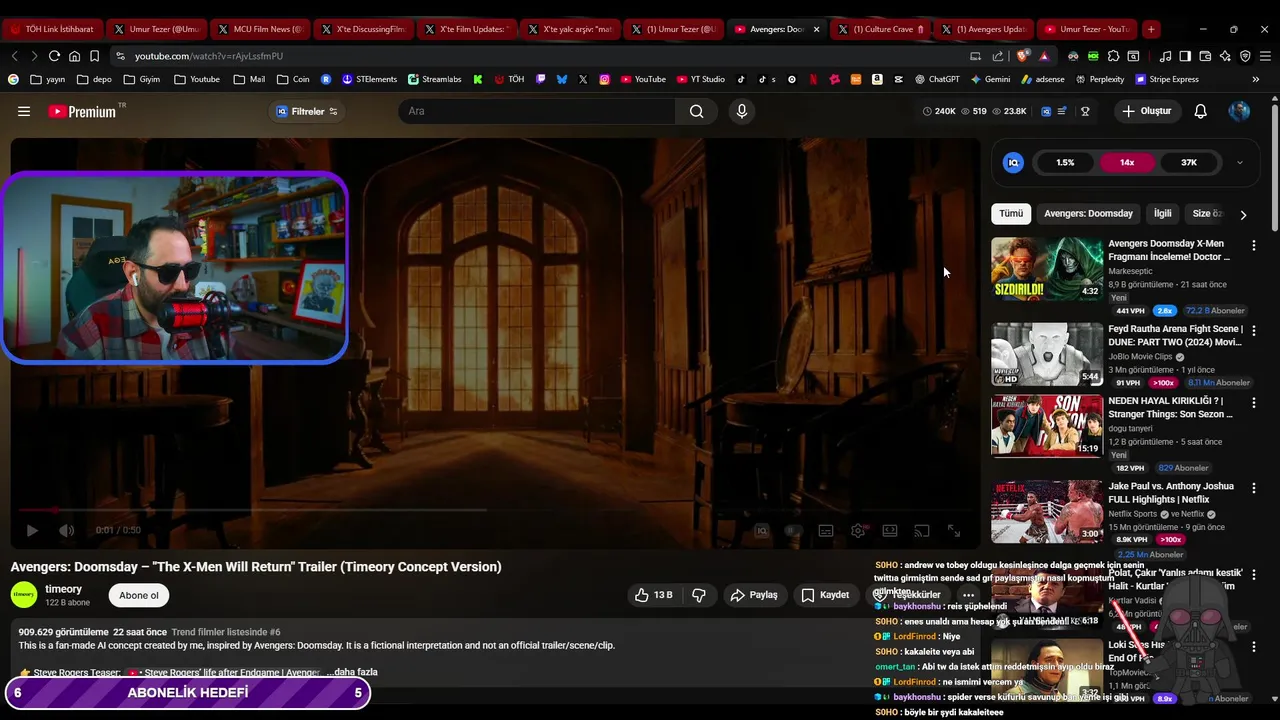Click the Brave VPN shield icon
Viewport: 1280px width, 720px height.
1245,56
